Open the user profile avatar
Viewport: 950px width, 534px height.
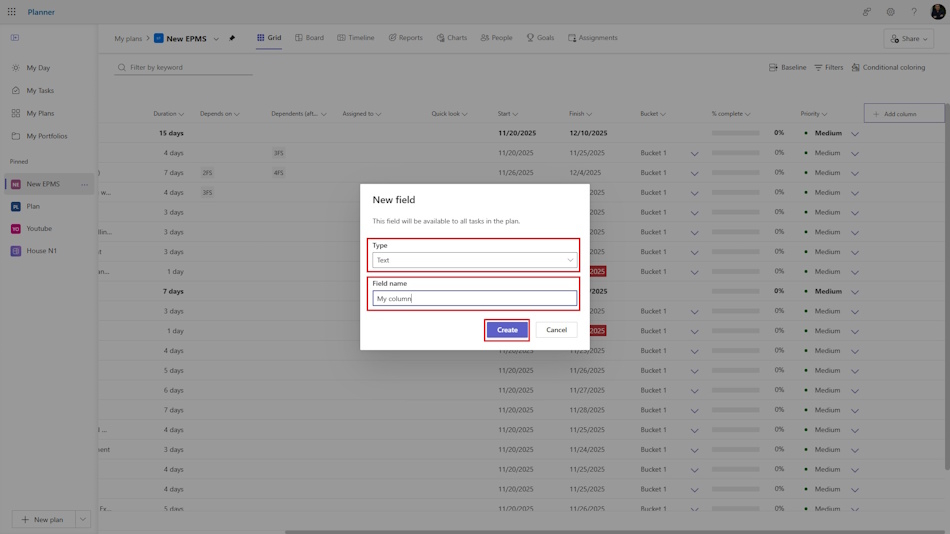coord(937,12)
